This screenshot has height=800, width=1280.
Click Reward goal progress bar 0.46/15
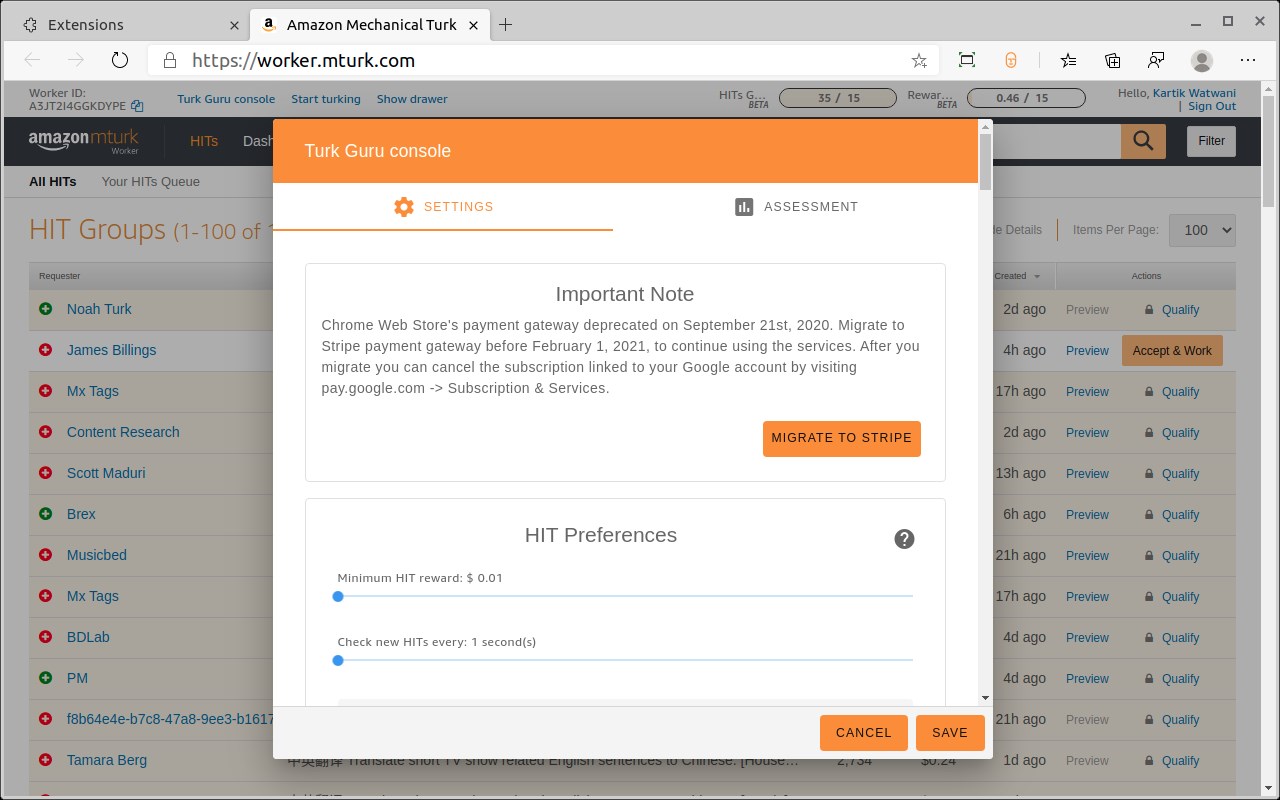tap(1026, 98)
